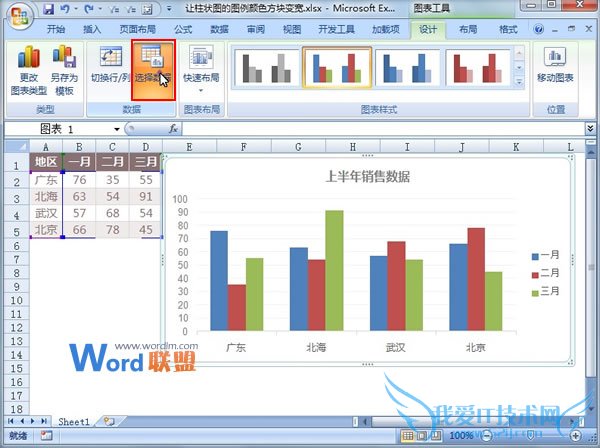Viewport: 600px width, 448px height.
Task: Show next row of chart styles
Action: (x=519, y=68)
